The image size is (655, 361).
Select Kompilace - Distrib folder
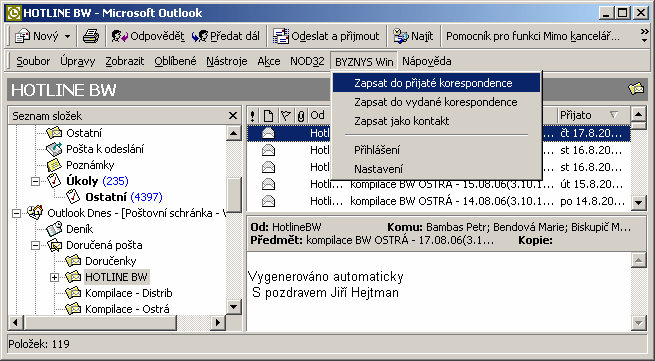coord(129,293)
